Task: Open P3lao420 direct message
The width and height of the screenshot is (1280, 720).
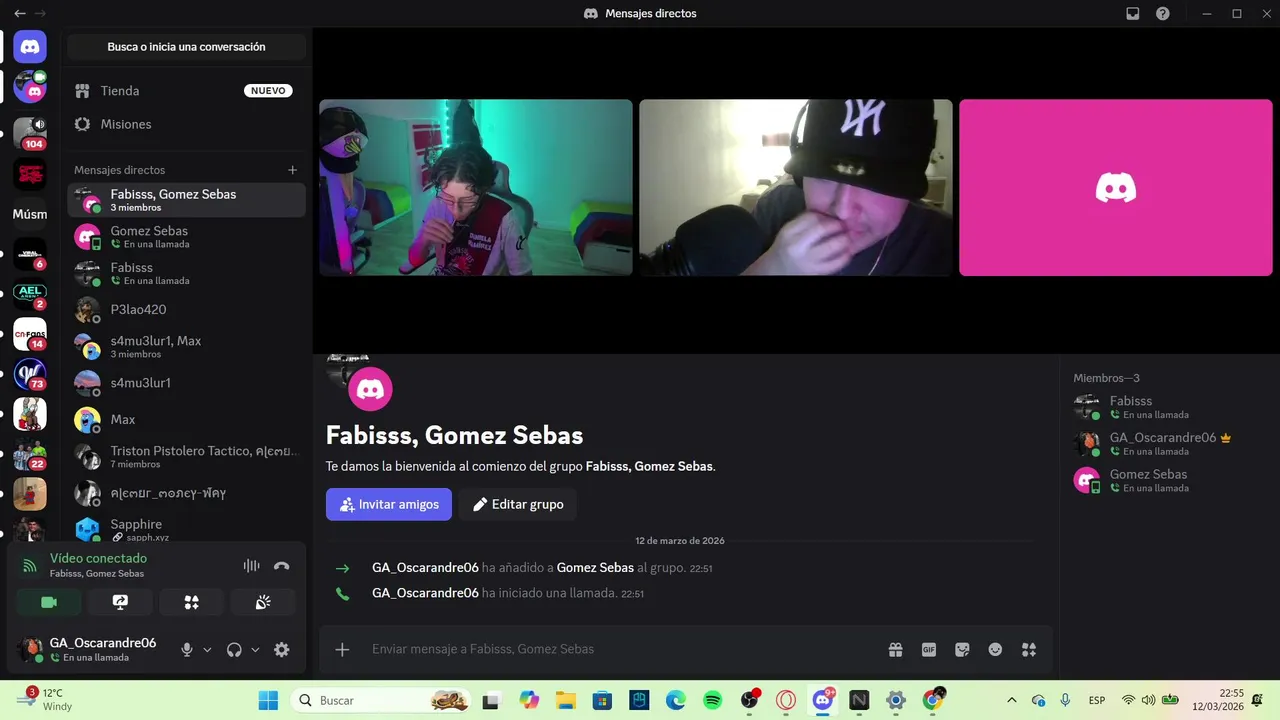Action: point(186,310)
